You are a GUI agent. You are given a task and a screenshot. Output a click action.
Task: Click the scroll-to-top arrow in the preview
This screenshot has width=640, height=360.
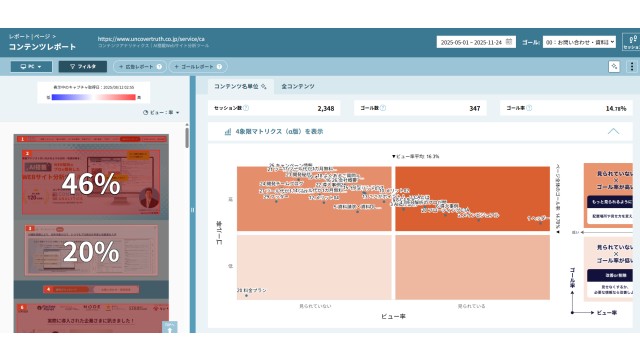(x=170, y=328)
